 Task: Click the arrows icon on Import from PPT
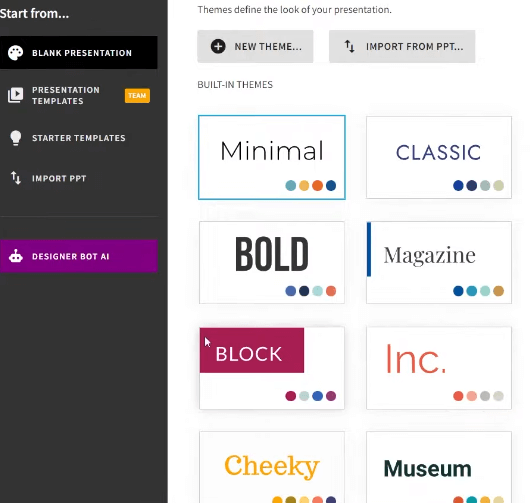tap(350, 46)
